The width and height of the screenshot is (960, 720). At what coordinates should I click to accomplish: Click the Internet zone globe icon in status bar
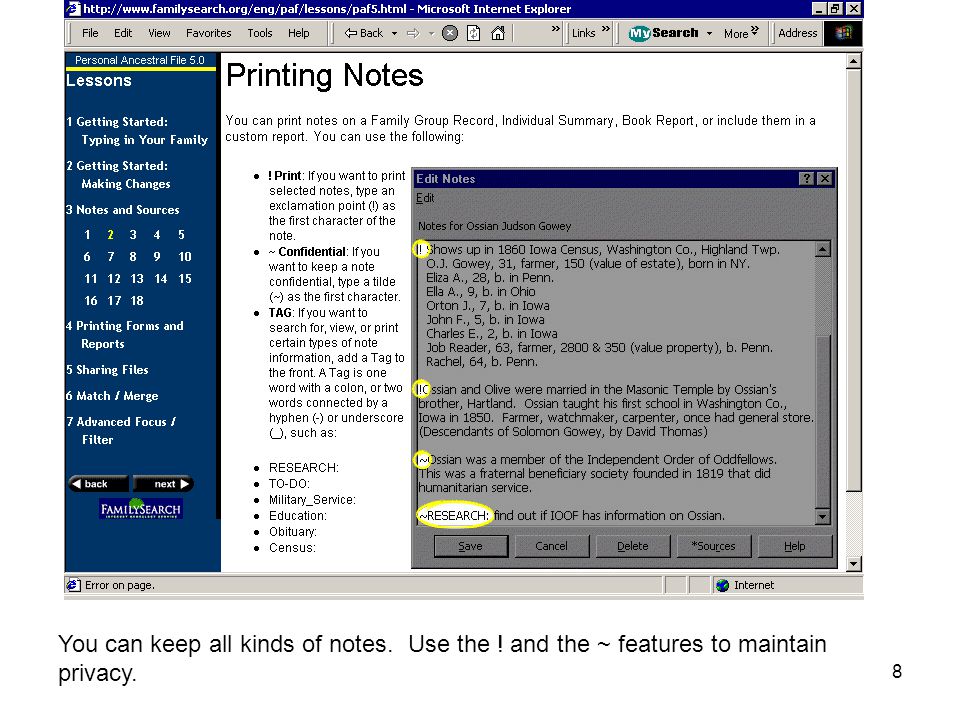point(722,585)
